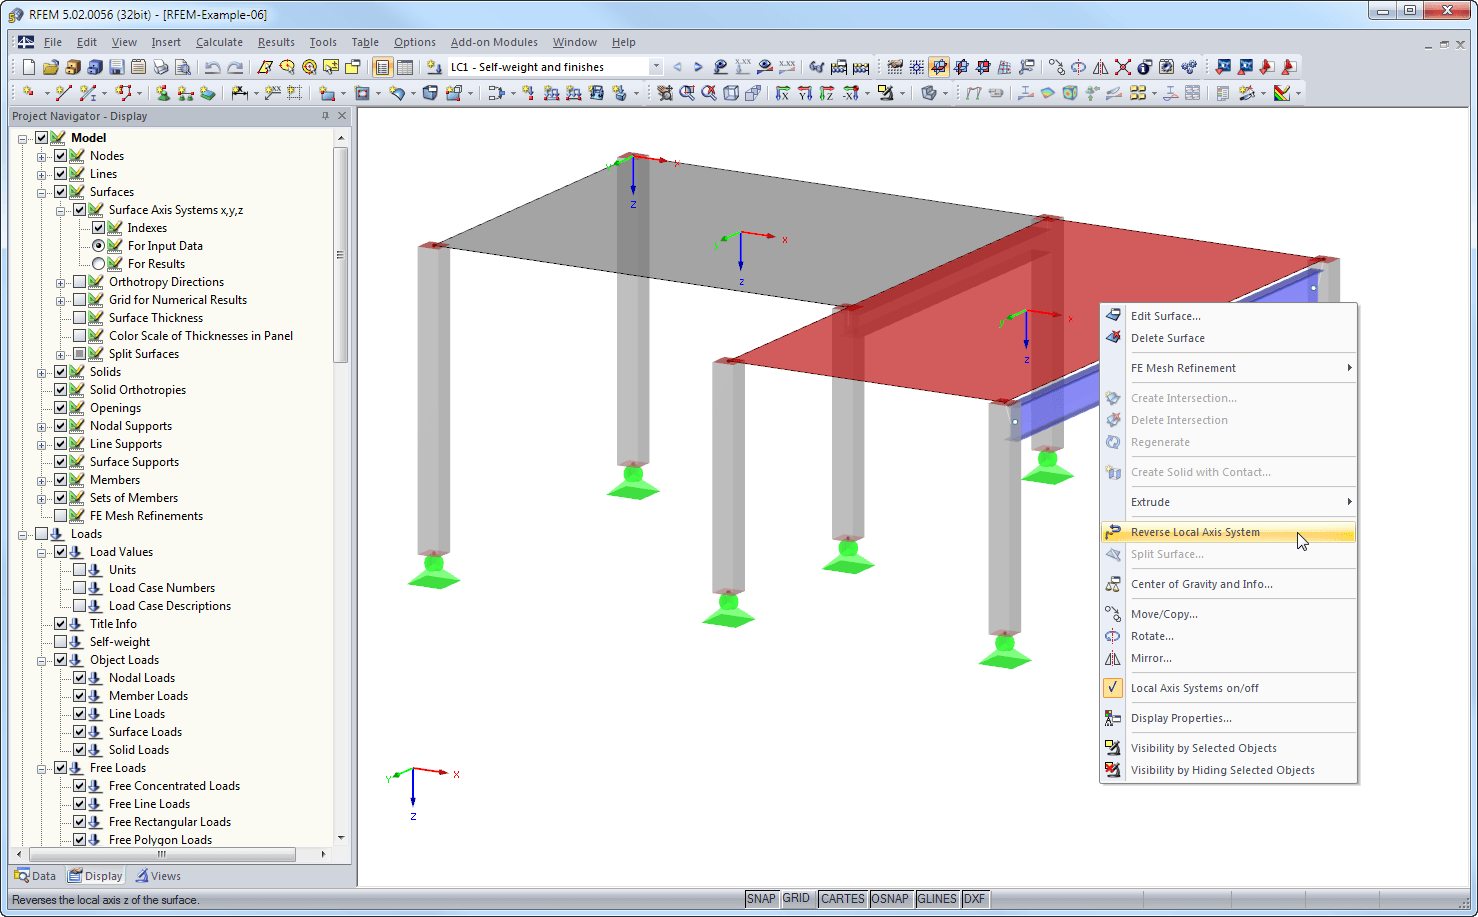The width and height of the screenshot is (1478, 917).
Task: Open the load case dropdown showing LC1
Action: [x=655, y=66]
